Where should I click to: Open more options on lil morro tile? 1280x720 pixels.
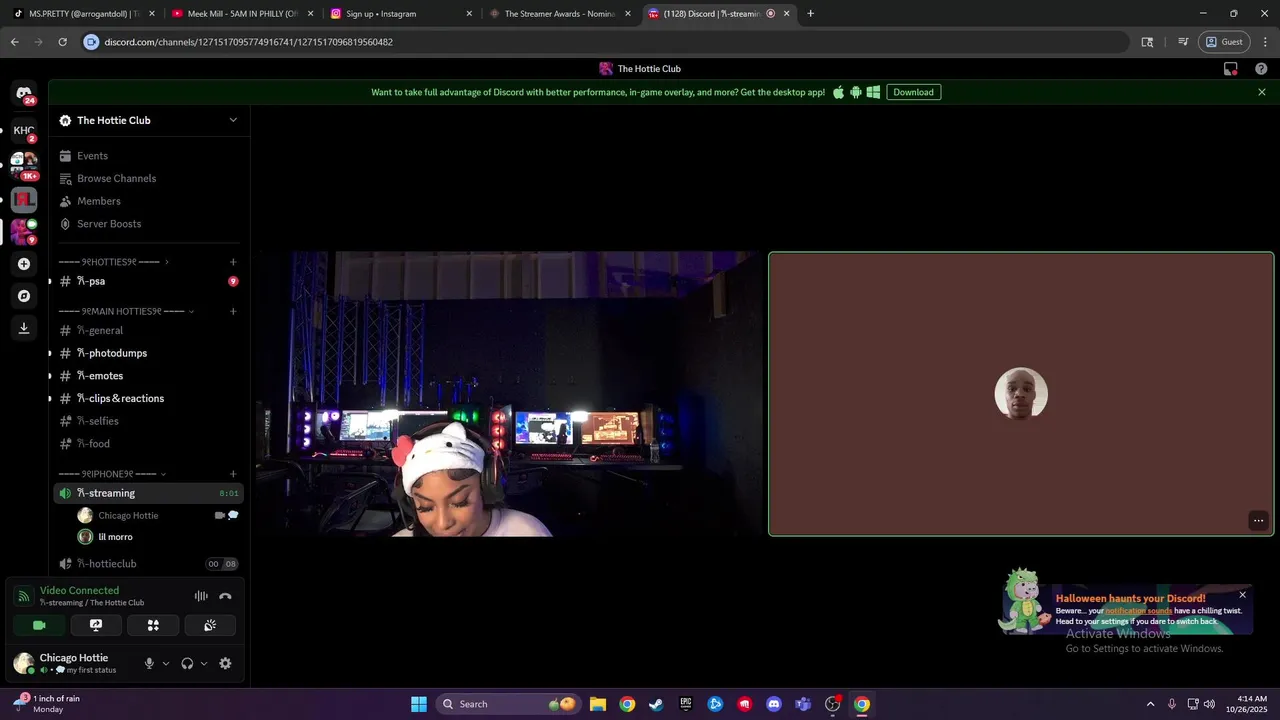point(1258,520)
